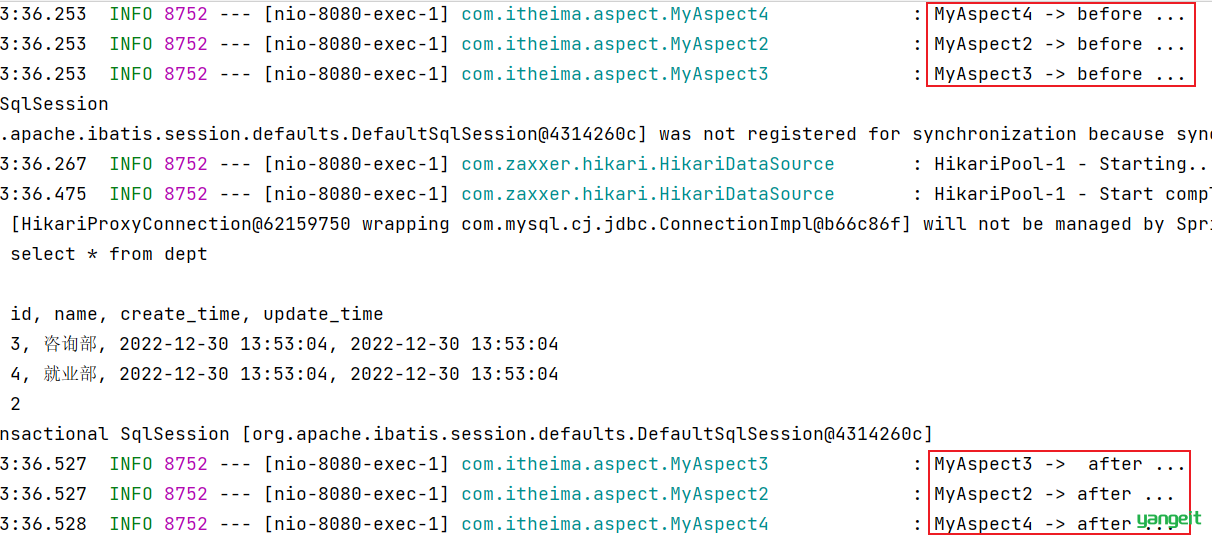Screen dimensions: 1212x538
Task: Click the 'id, name, create_time, update_time' columns line
Action: pos(197,314)
